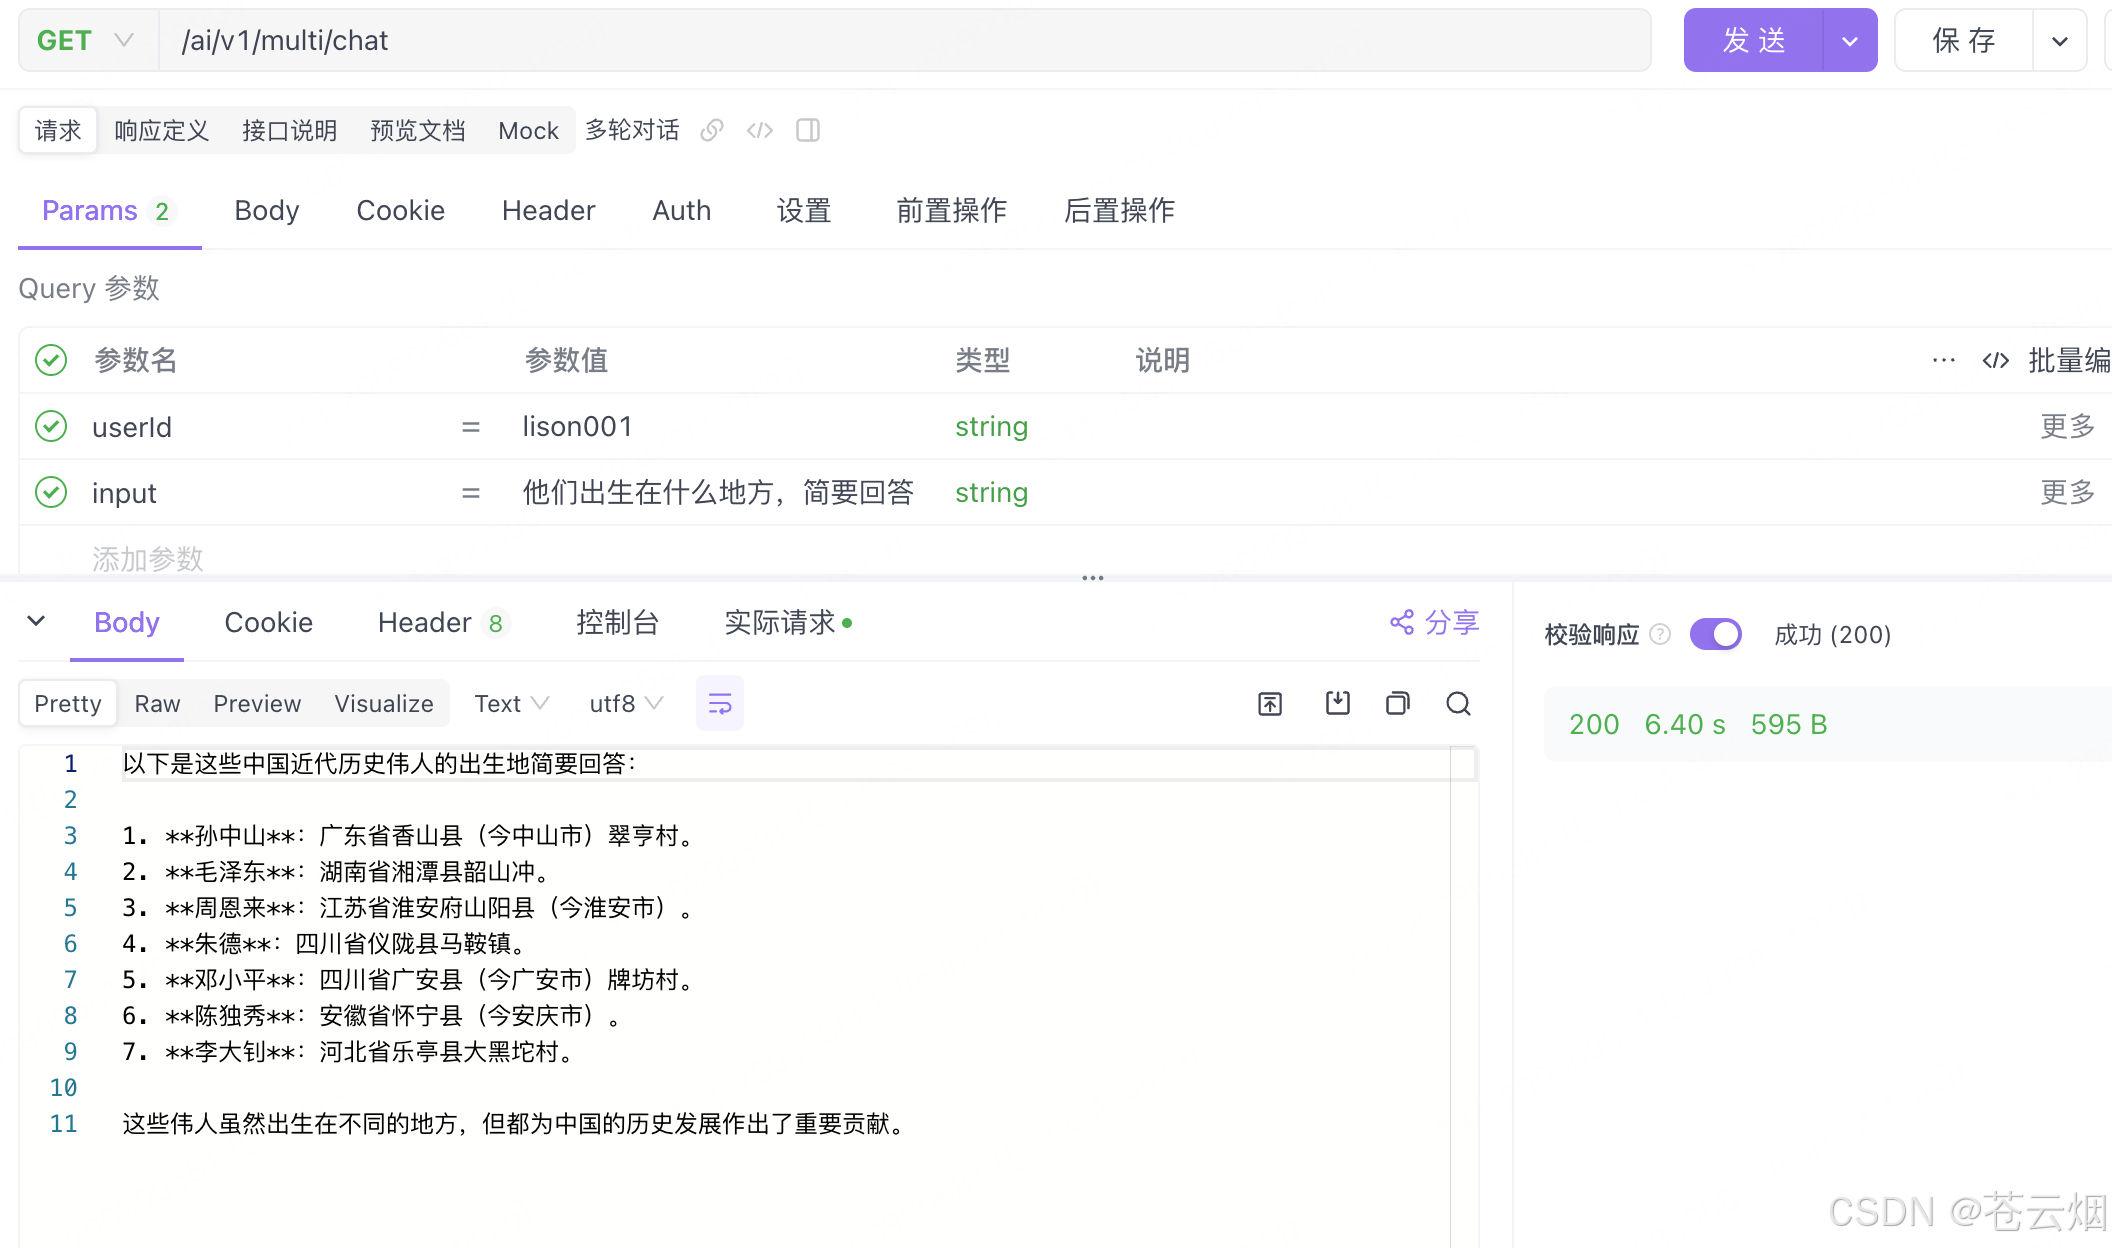Click the extract response upload icon
The height and width of the screenshot is (1248, 2112).
(x=1270, y=704)
